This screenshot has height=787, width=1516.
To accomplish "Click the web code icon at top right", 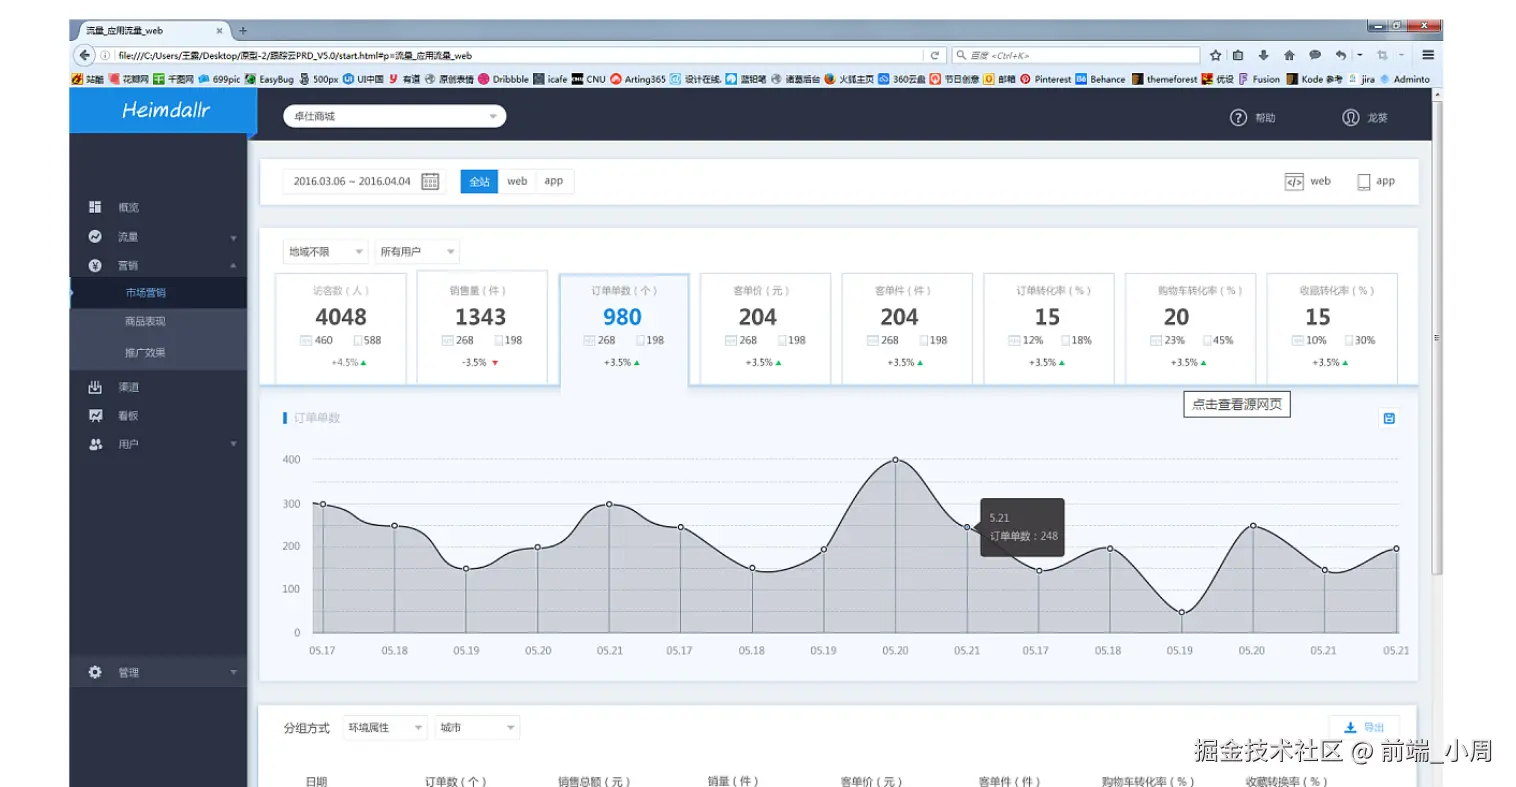I will coord(1294,182).
